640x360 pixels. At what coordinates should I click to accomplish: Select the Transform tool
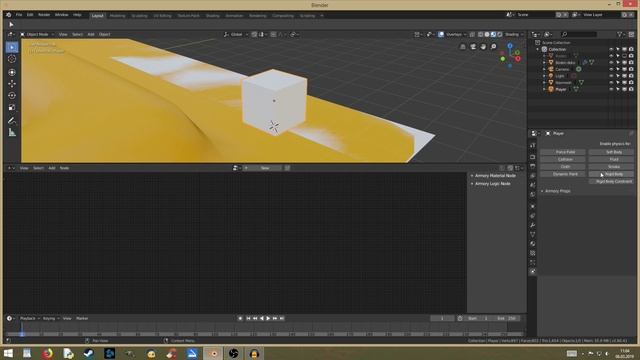pyautogui.click(x=12, y=72)
